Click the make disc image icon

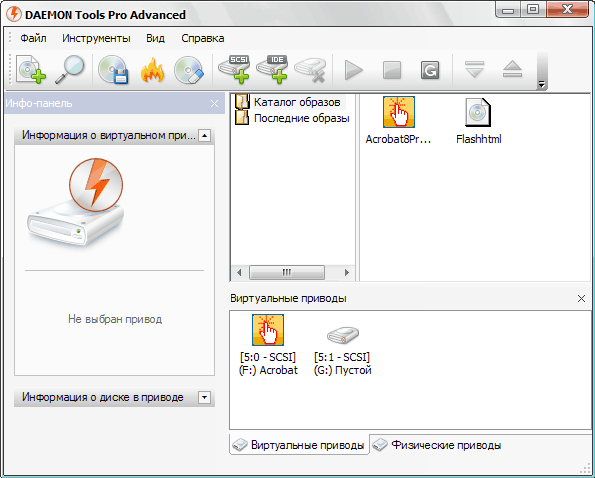point(113,70)
